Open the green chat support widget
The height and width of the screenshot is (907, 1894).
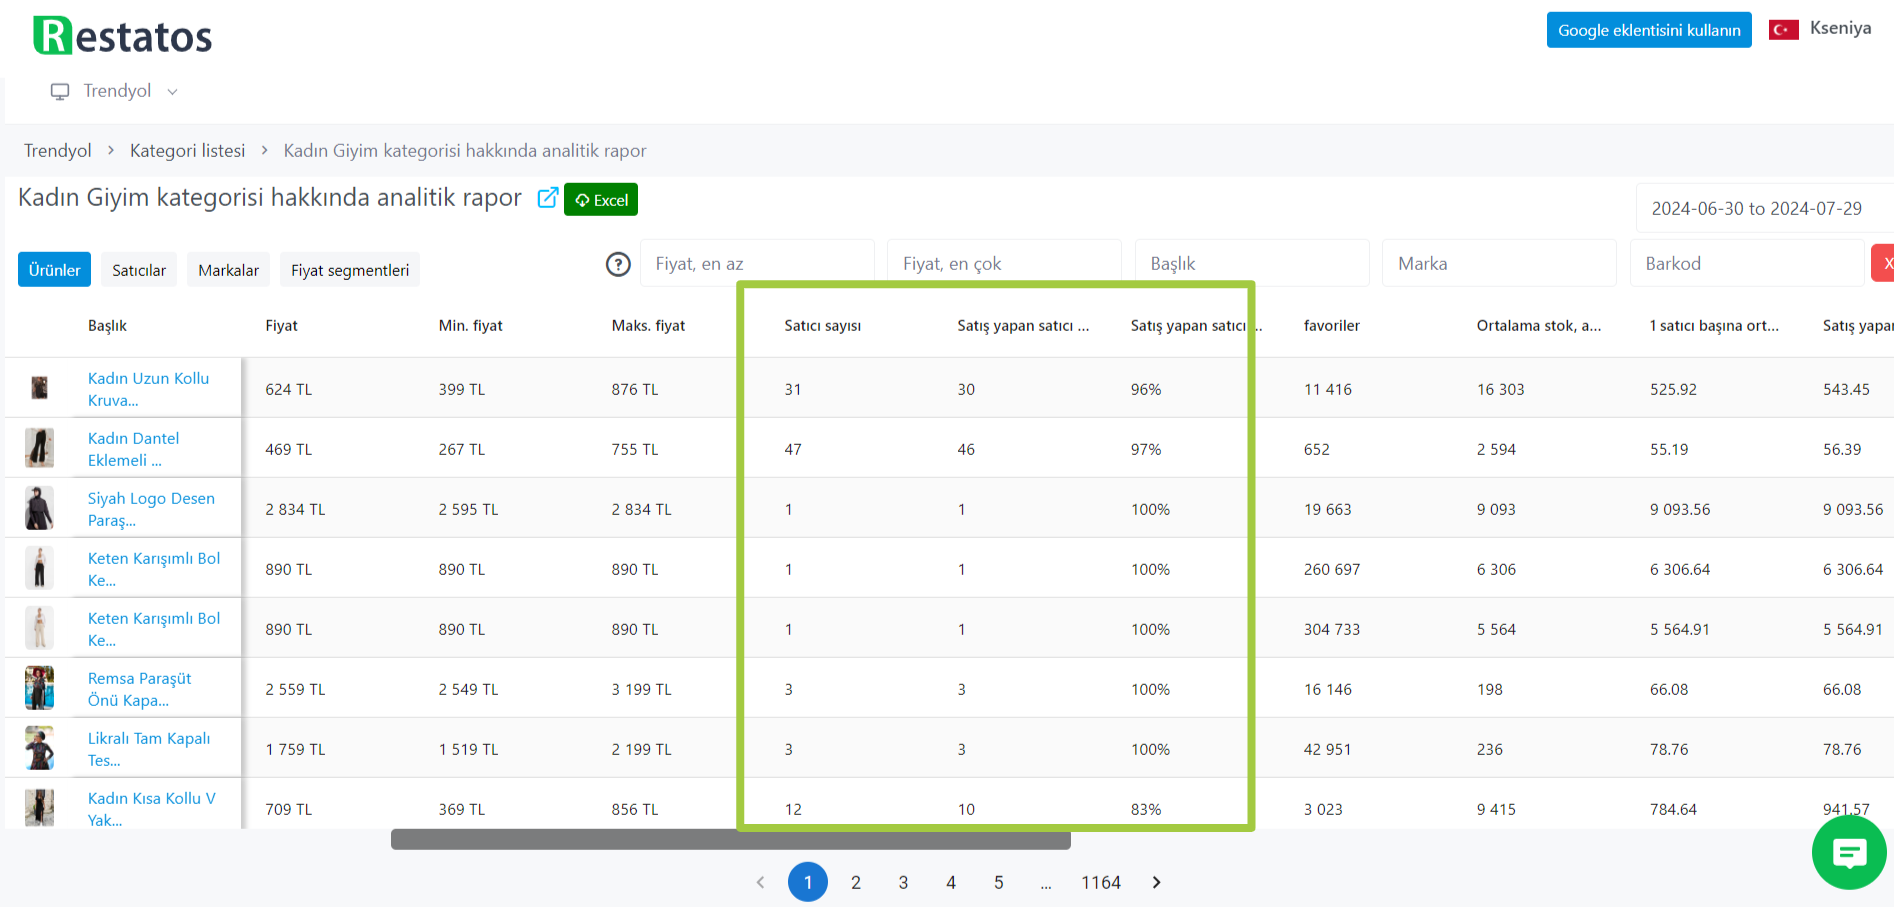(1849, 853)
